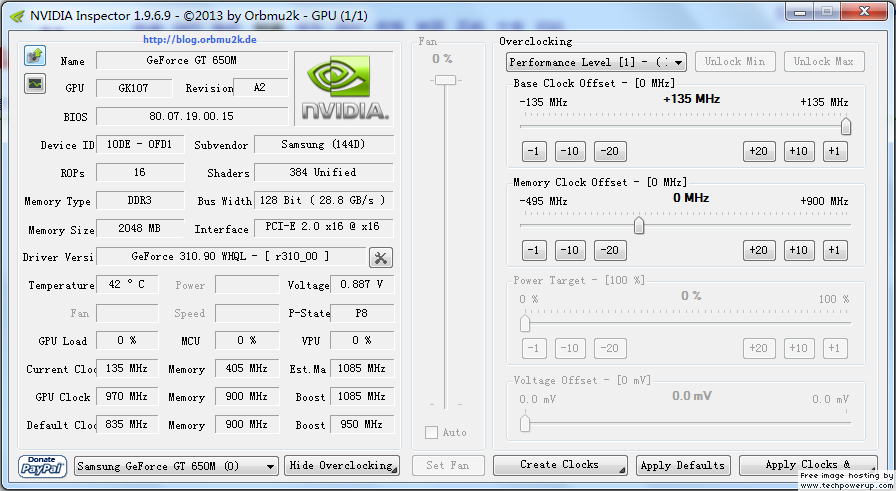The width and height of the screenshot is (896, 491).
Task: Increase Base Clock Offset by 10
Action: point(799,151)
